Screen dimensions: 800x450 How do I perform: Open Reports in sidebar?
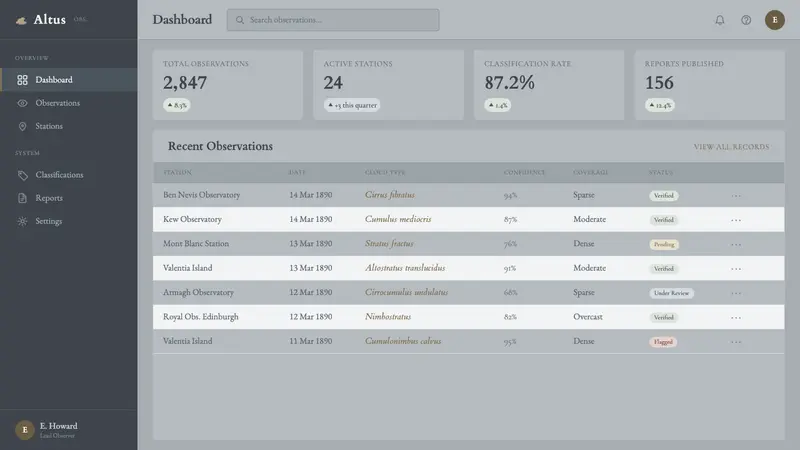(x=69, y=198)
